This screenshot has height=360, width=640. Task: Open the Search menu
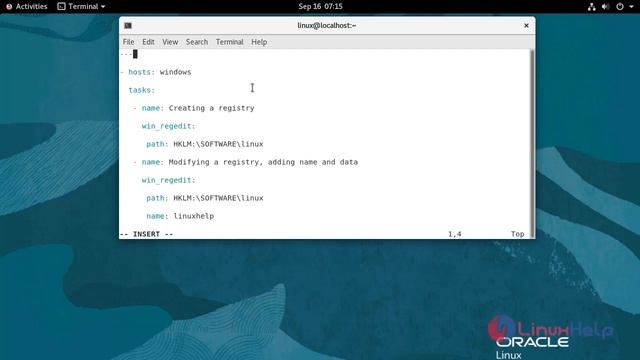[x=197, y=42]
